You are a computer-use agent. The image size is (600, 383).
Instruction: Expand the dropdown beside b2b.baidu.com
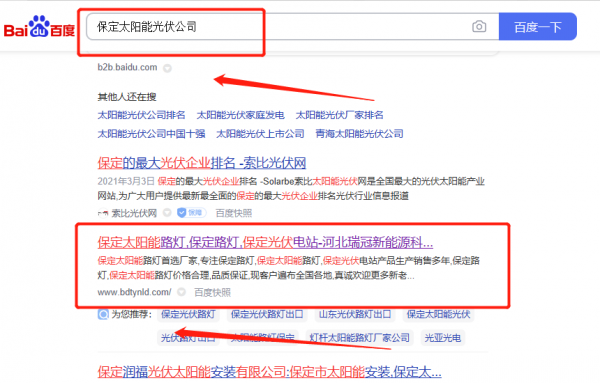(x=167, y=68)
